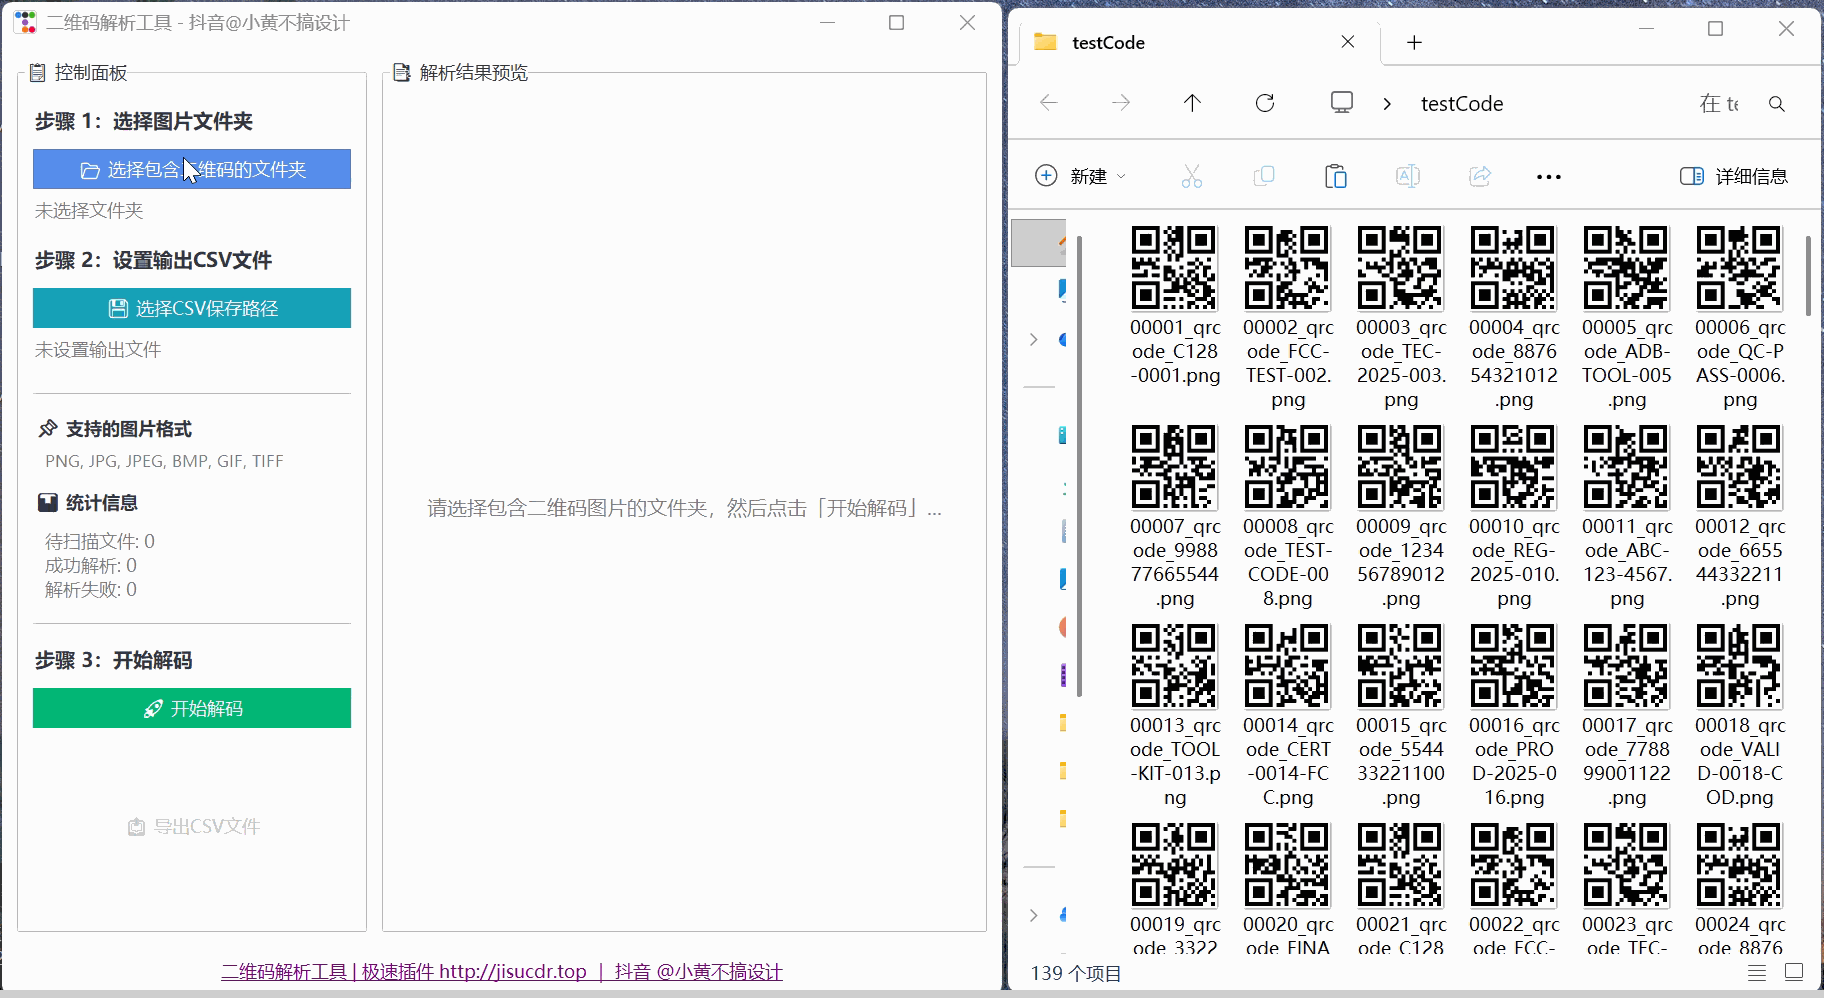Open the See more (...) menu
Image resolution: width=1824 pixels, height=998 pixels.
pyautogui.click(x=1548, y=176)
